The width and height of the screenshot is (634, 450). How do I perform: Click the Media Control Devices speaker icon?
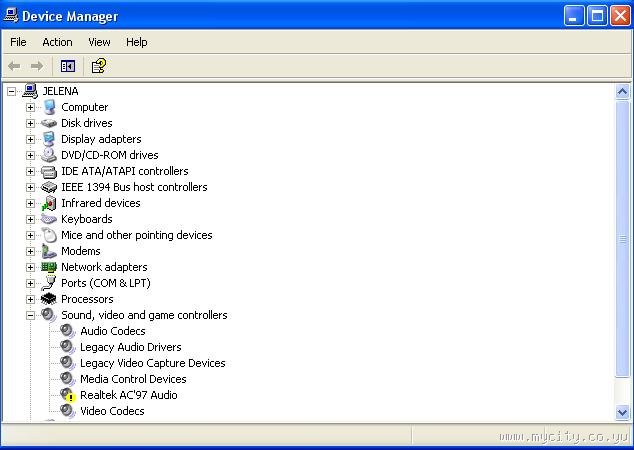pos(68,379)
